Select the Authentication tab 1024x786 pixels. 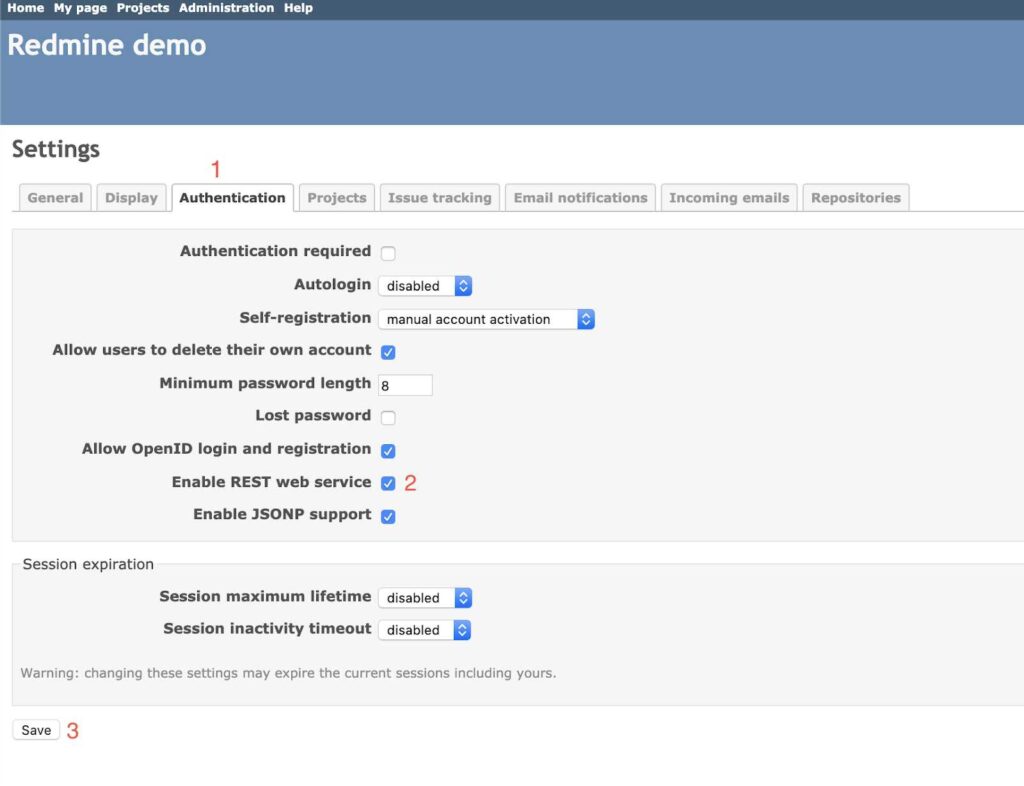[232, 197]
